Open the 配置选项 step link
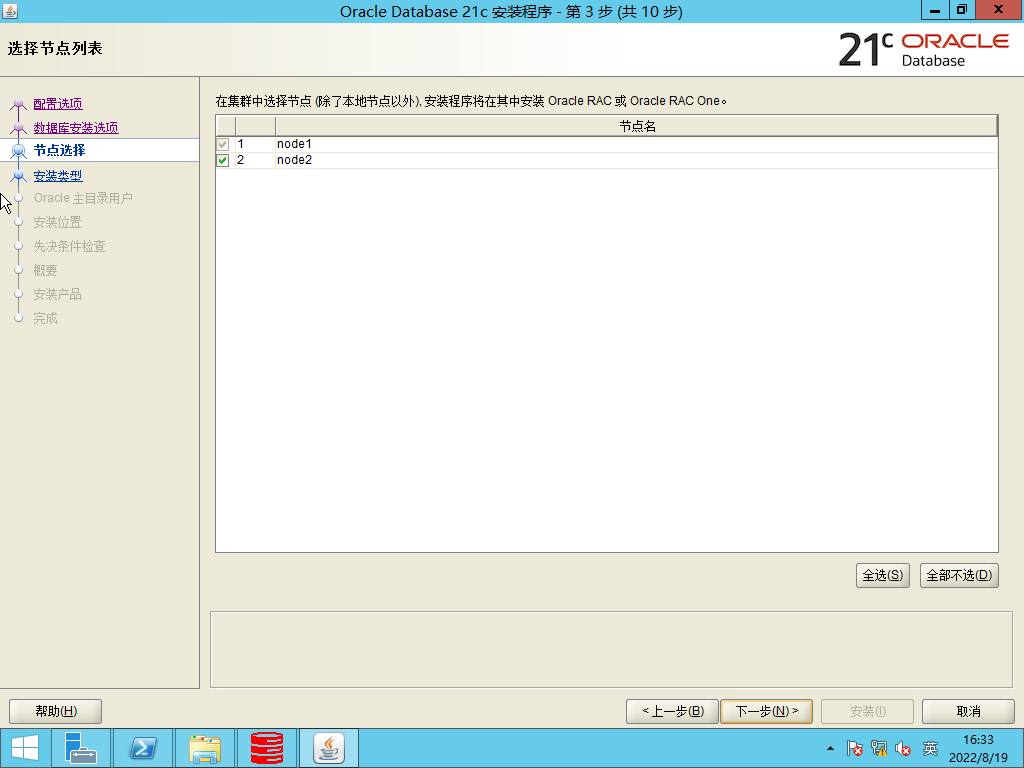 pos(57,103)
